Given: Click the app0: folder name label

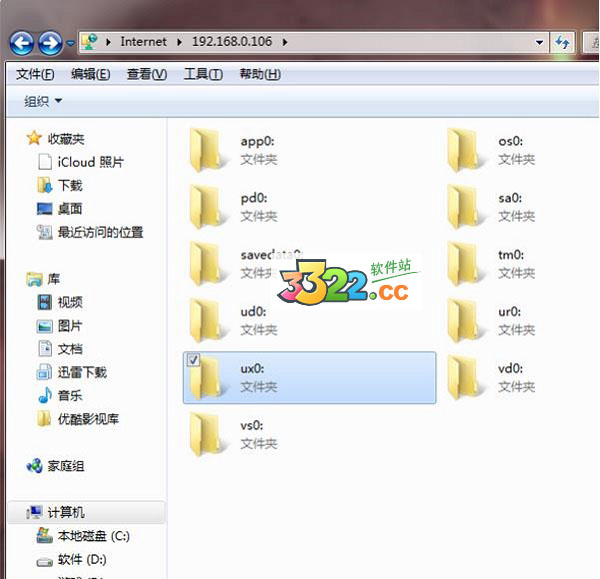Looking at the screenshot, I should 258,142.
